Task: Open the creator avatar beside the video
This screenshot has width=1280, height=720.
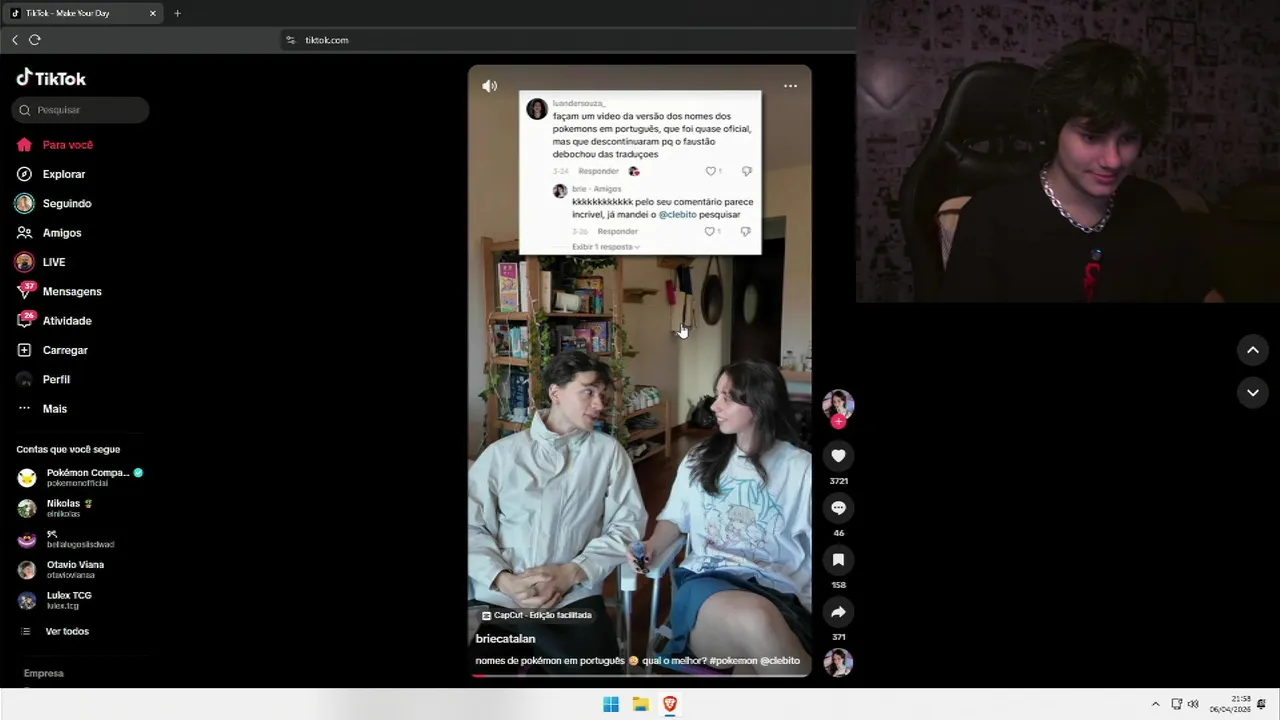Action: click(x=838, y=404)
